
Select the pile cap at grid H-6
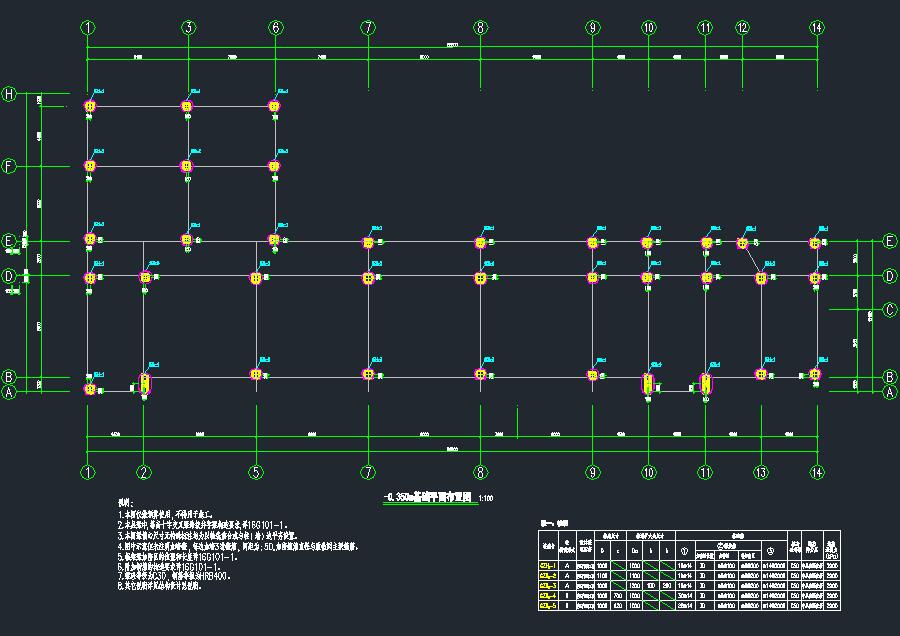pyautogui.click(x=274, y=106)
